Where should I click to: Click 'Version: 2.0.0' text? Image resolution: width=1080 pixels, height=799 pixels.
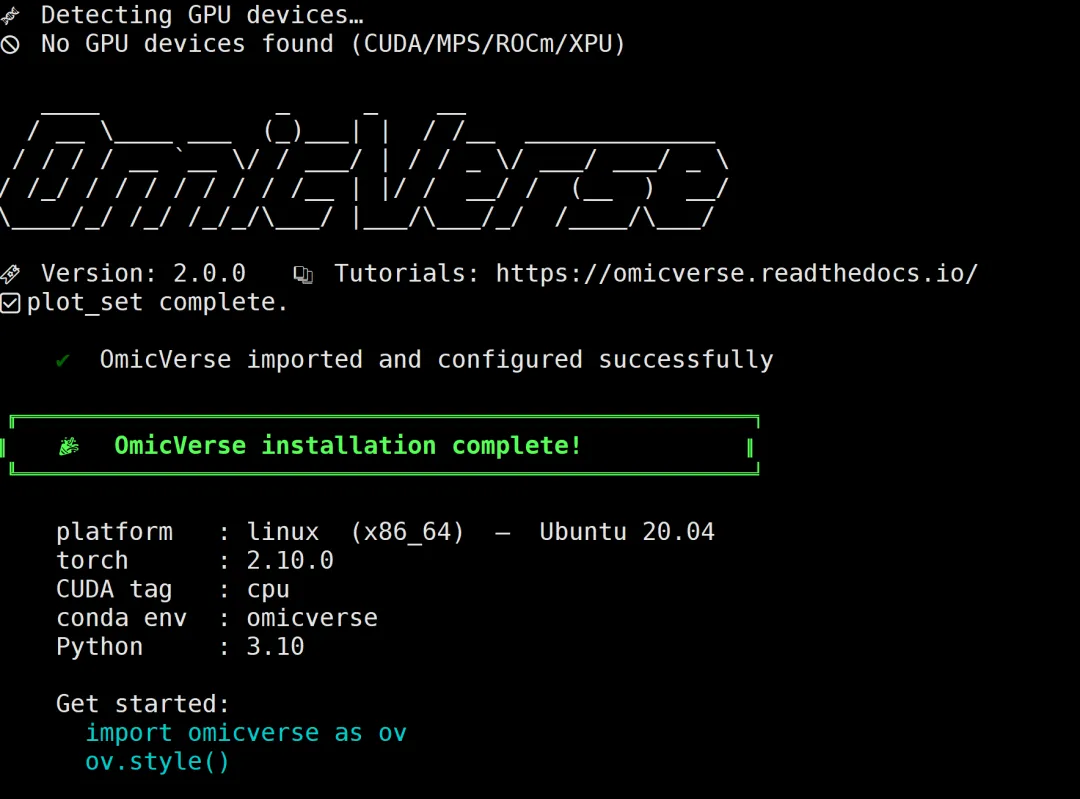pyautogui.click(x=143, y=273)
